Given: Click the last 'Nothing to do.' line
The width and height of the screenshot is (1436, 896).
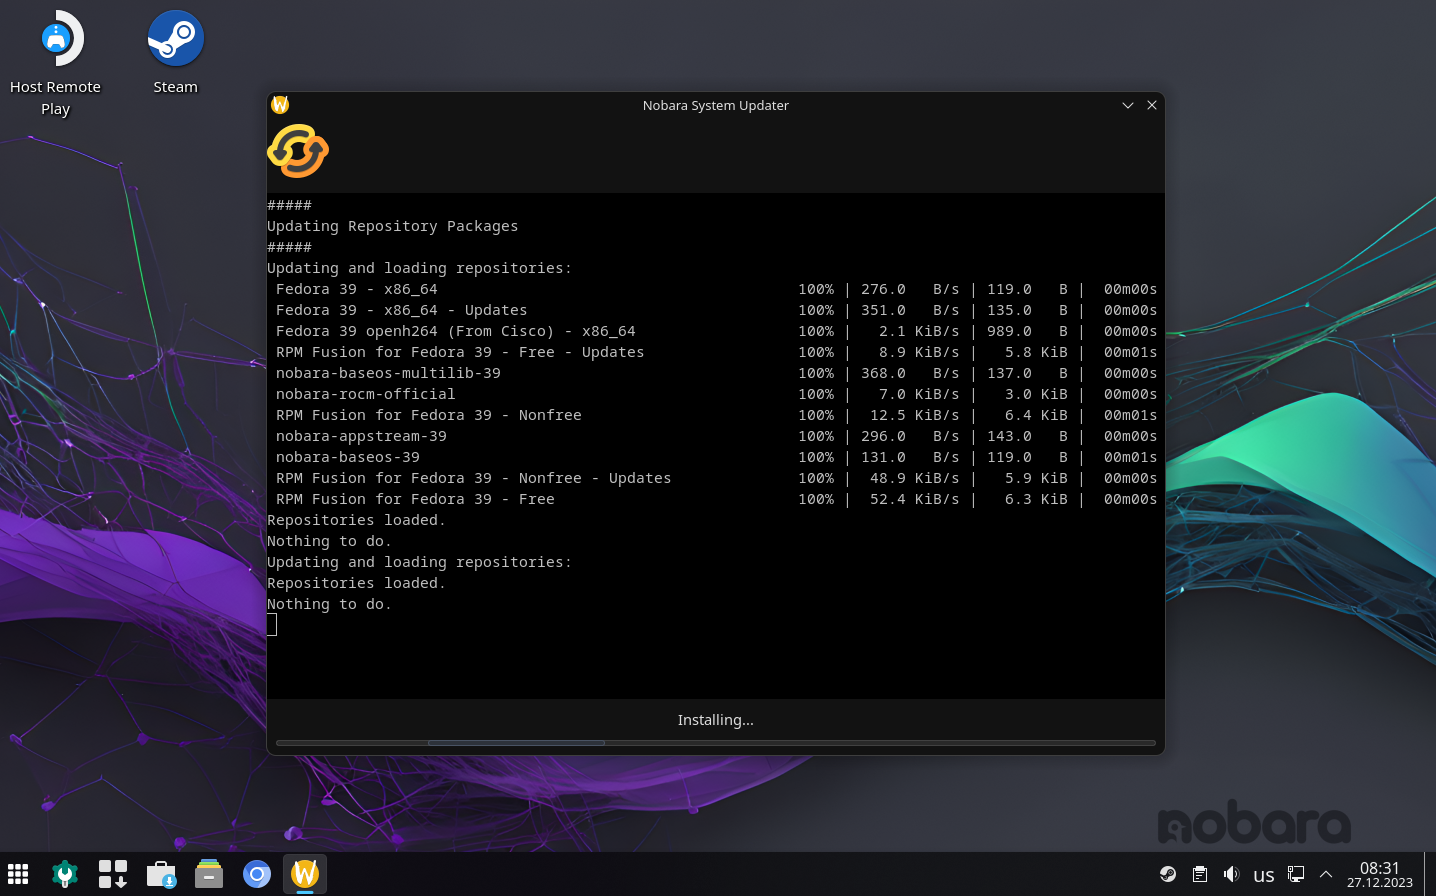Looking at the screenshot, I should (x=330, y=604).
